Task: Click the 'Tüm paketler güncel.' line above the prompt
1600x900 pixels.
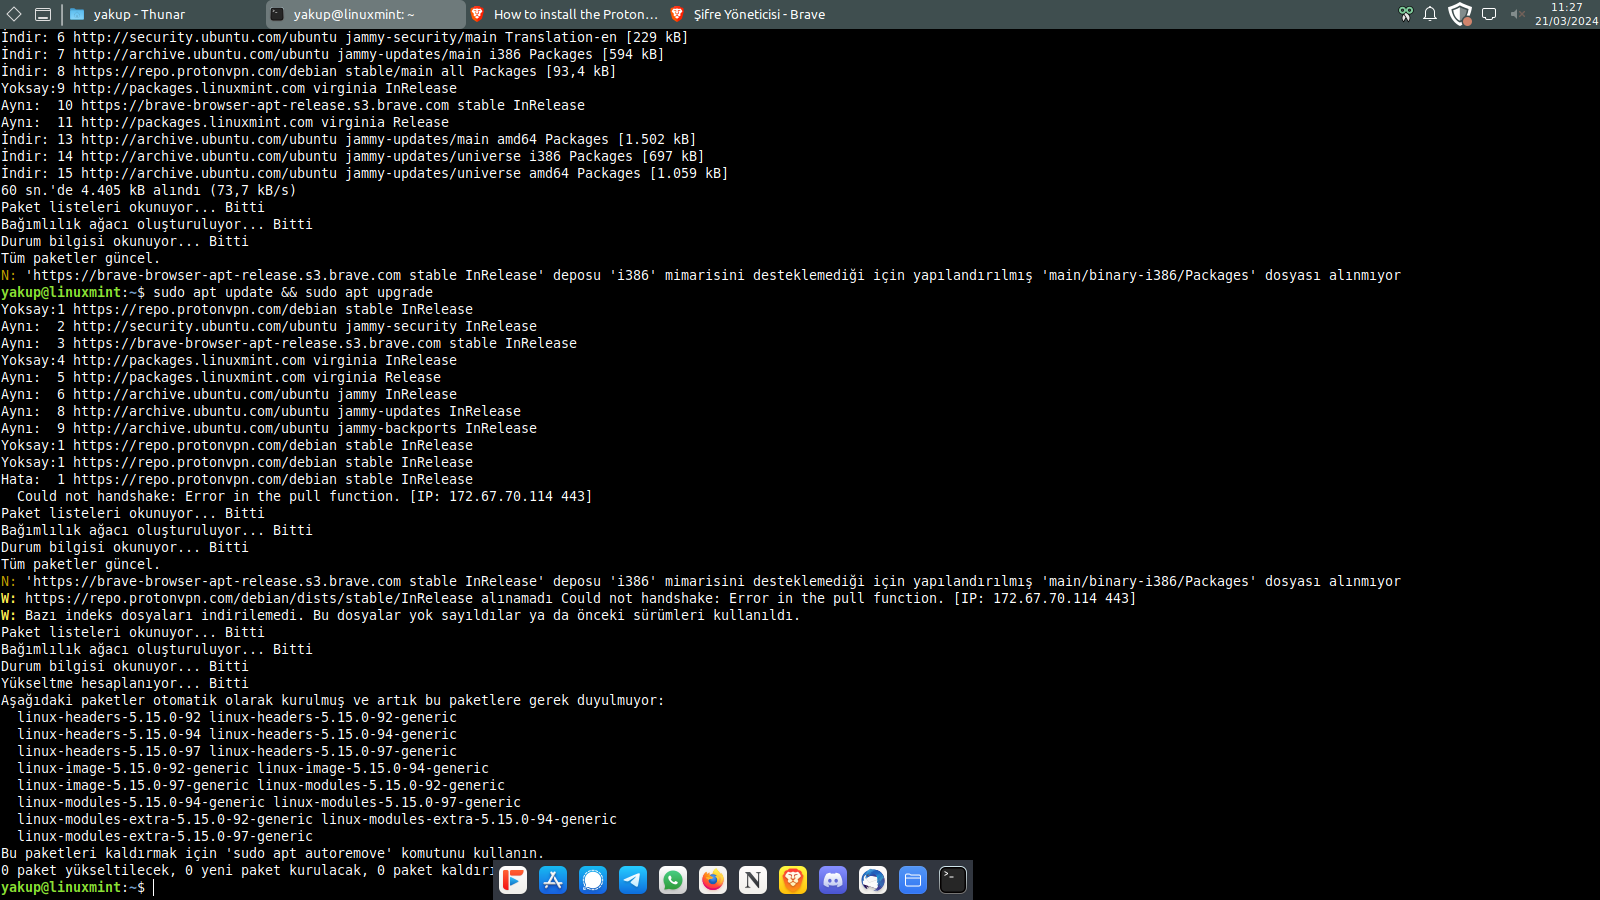Action: (80, 564)
